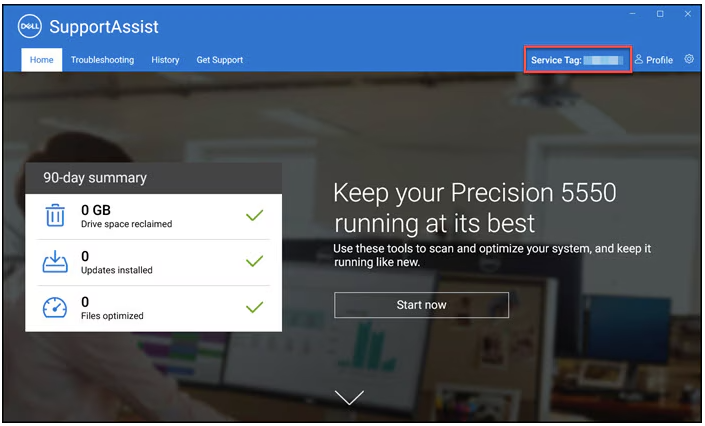Expand the page with the down chevron
The image size is (705, 426).
point(349,397)
